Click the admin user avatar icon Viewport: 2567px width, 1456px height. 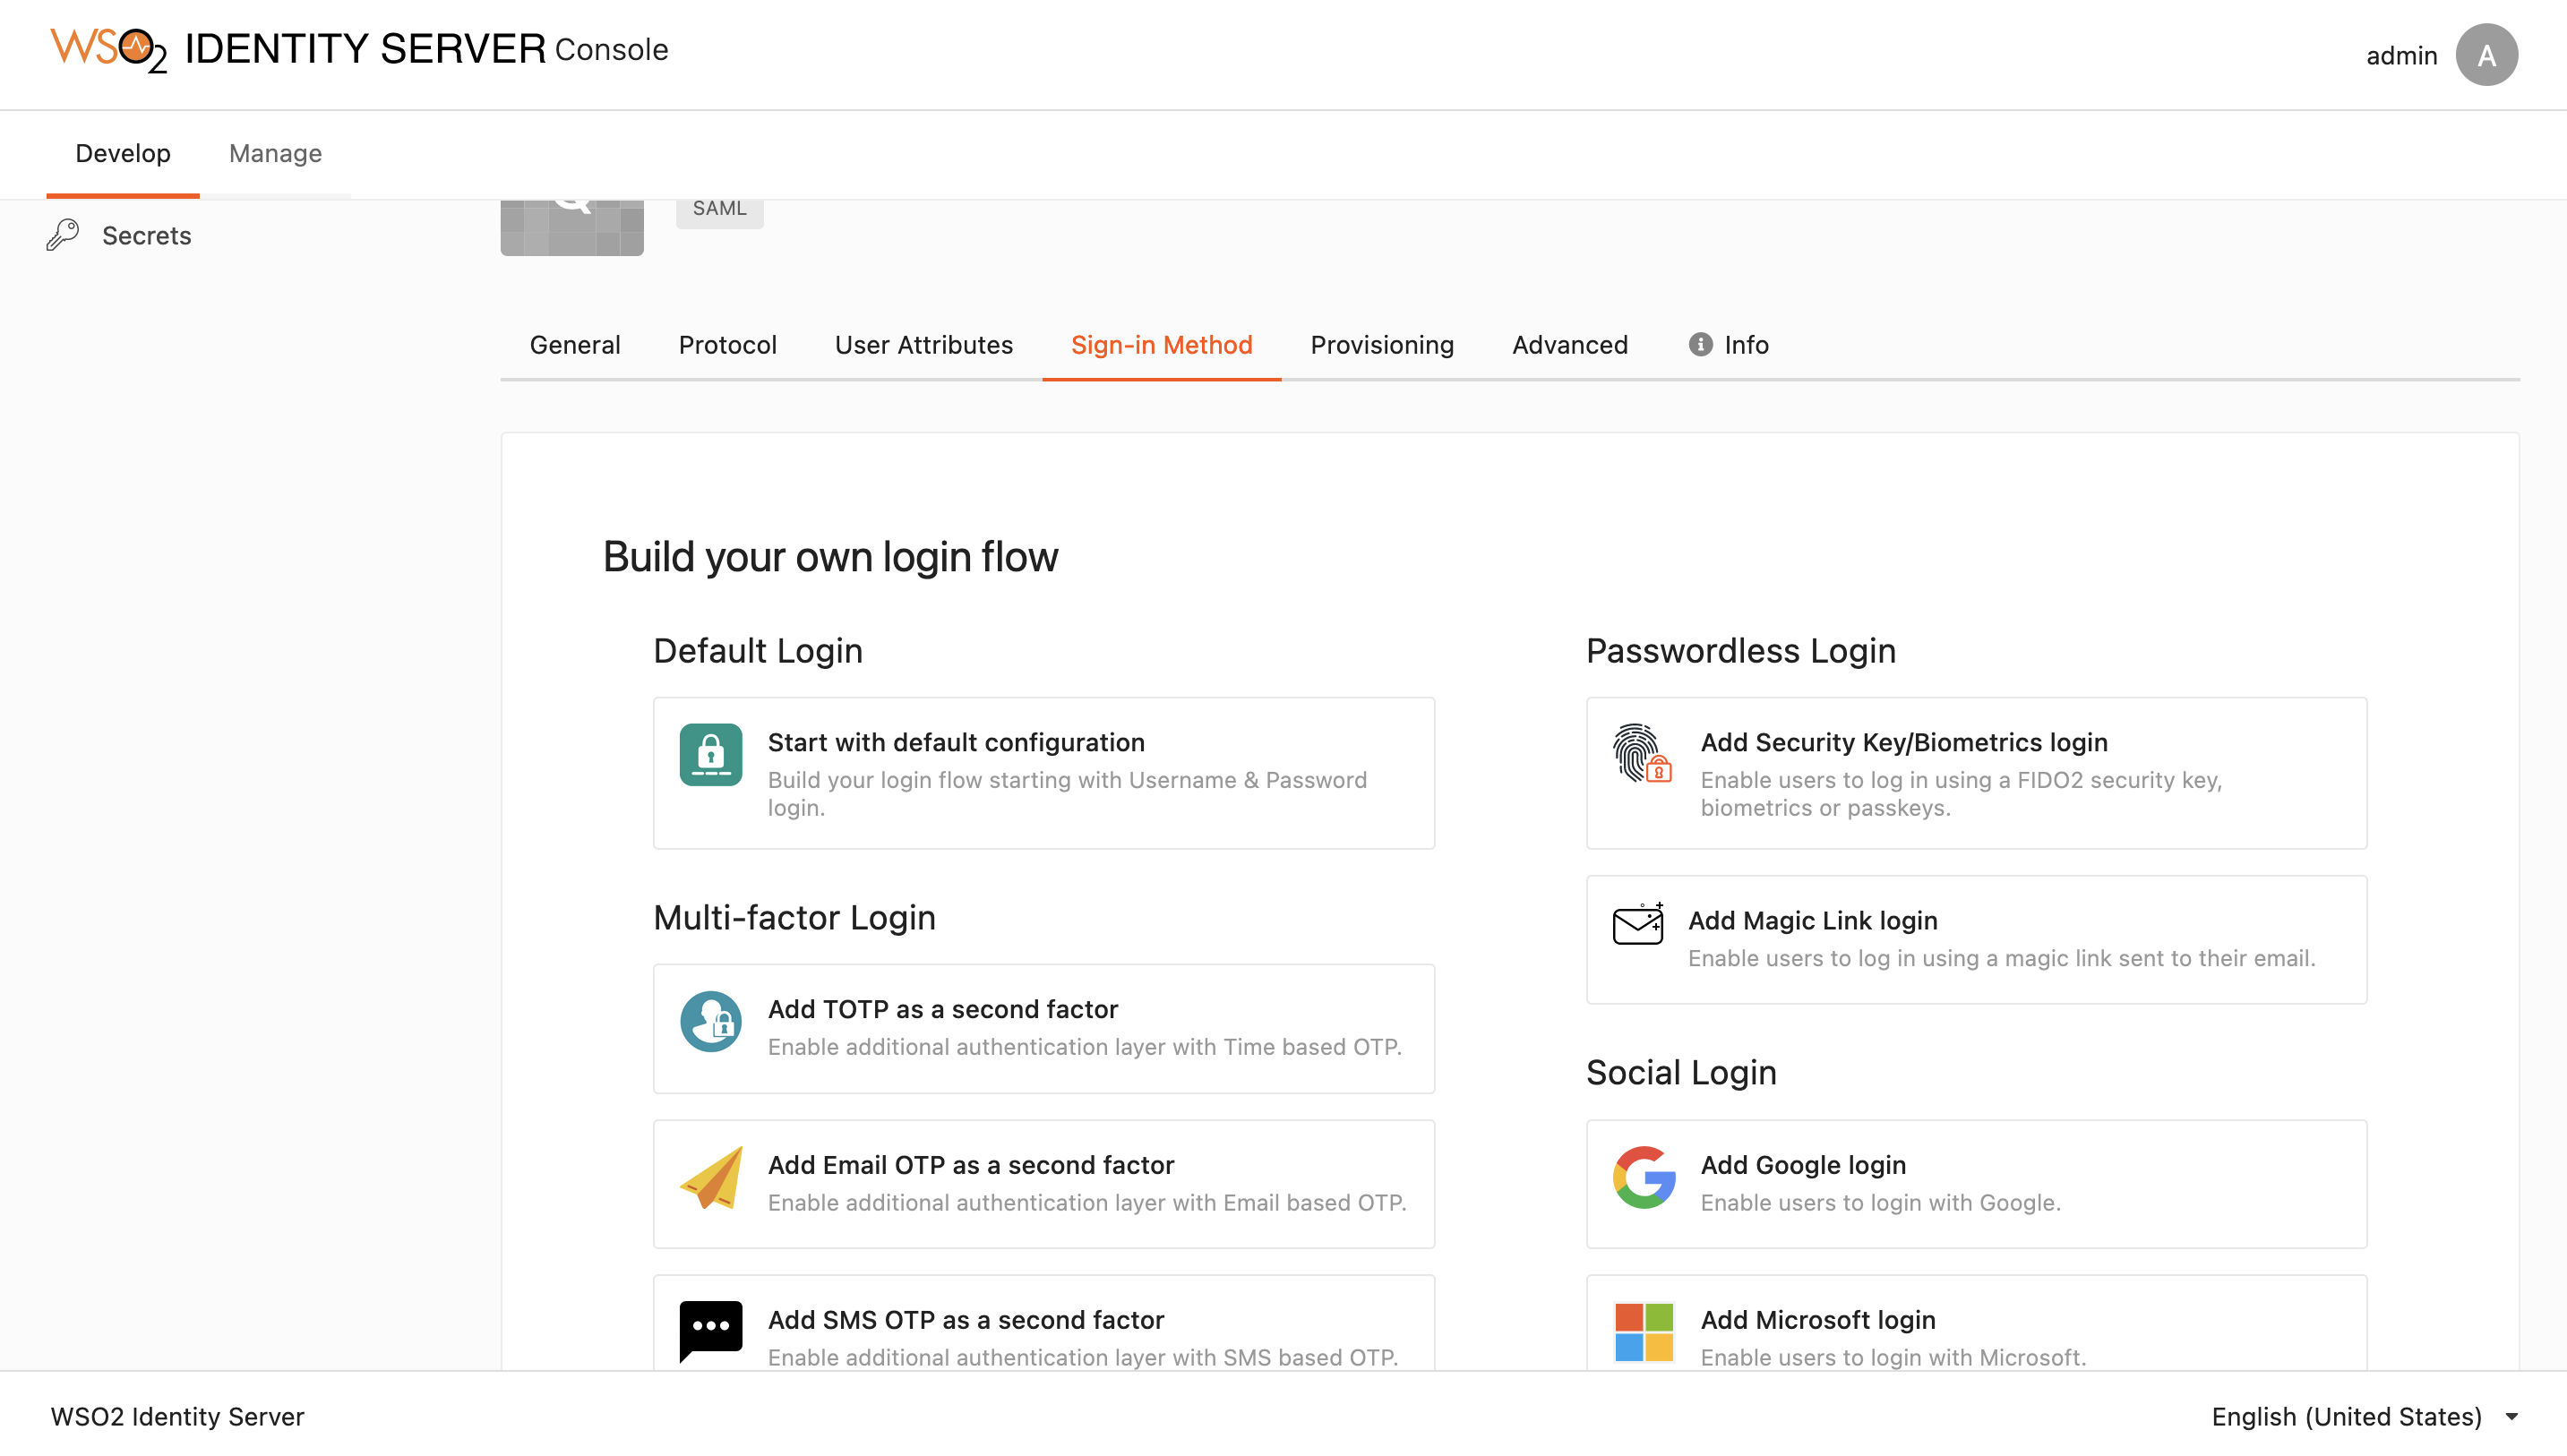coord(2487,55)
